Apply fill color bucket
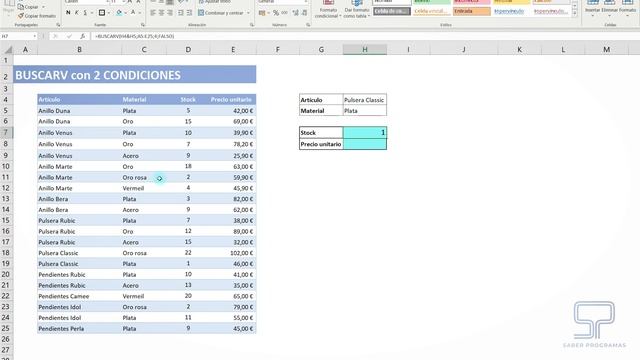Screen dimensions: 640x360 (119, 13)
